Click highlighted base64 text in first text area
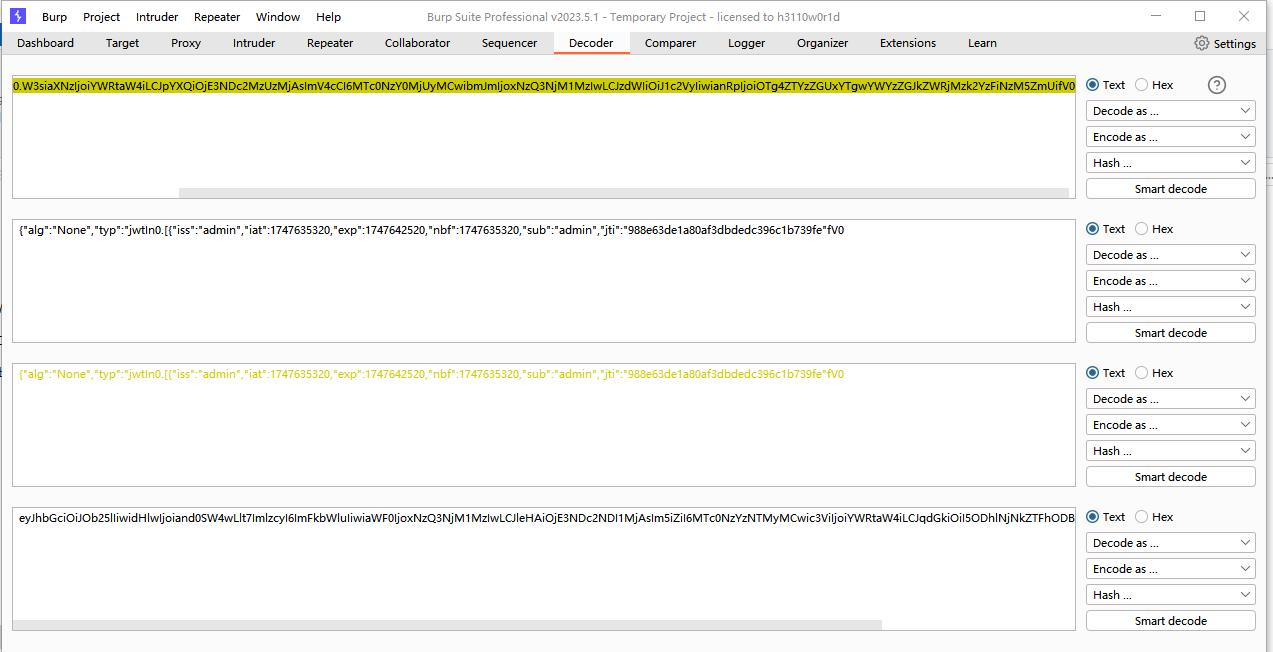This screenshot has height=652, width=1273. pos(544,85)
